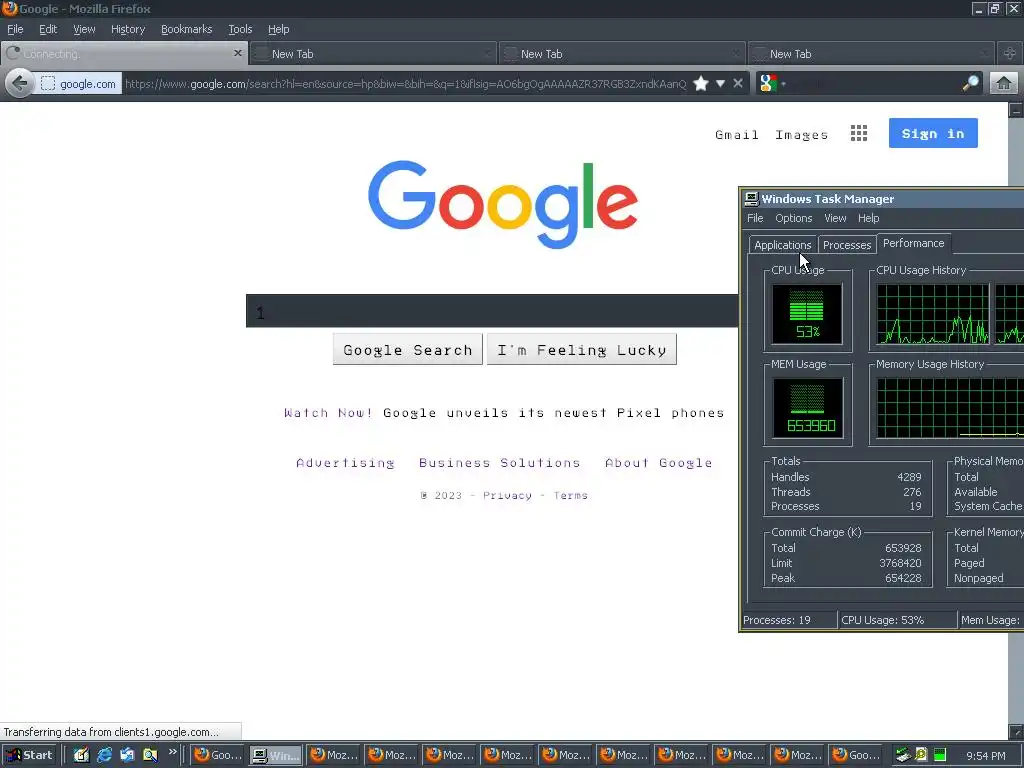The image size is (1024, 768).
Task: Open the Privacy link
Action: (x=507, y=496)
